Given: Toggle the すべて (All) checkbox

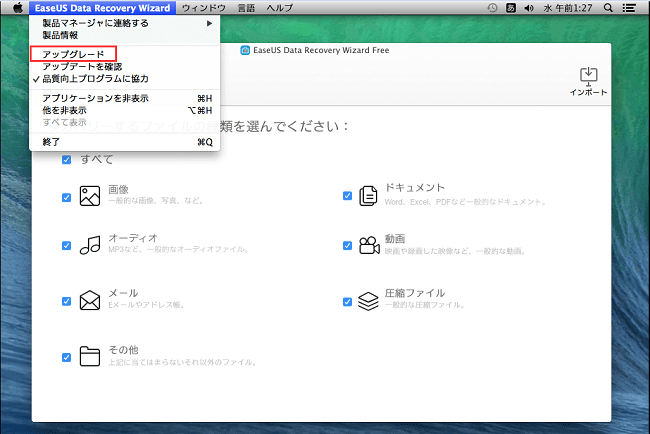Looking at the screenshot, I should click(66, 160).
